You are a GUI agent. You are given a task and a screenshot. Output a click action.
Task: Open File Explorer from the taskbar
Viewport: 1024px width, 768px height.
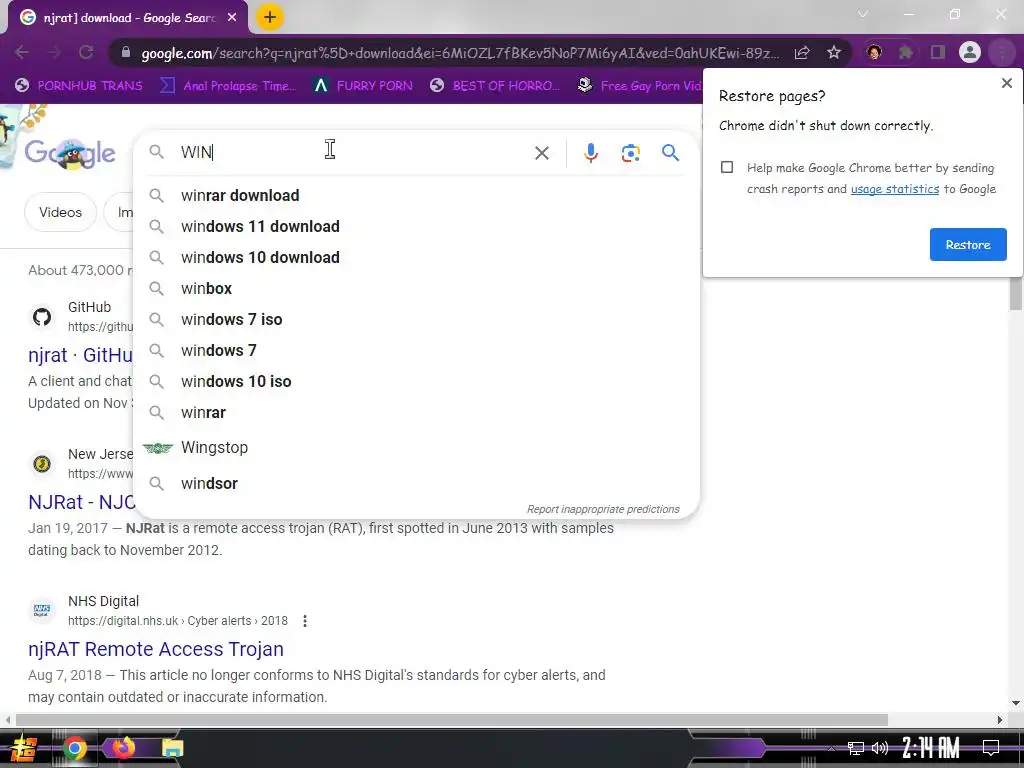click(172, 748)
